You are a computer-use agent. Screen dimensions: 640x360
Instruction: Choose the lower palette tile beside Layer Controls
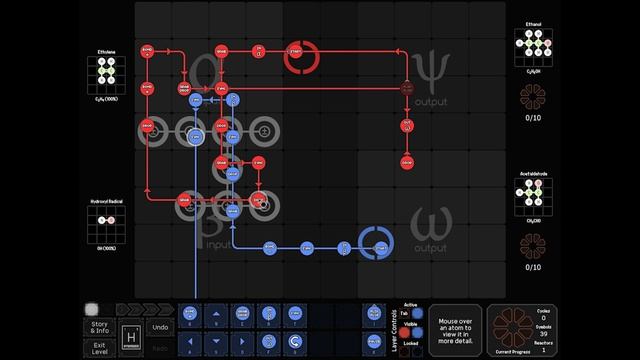tap(374, 343)
